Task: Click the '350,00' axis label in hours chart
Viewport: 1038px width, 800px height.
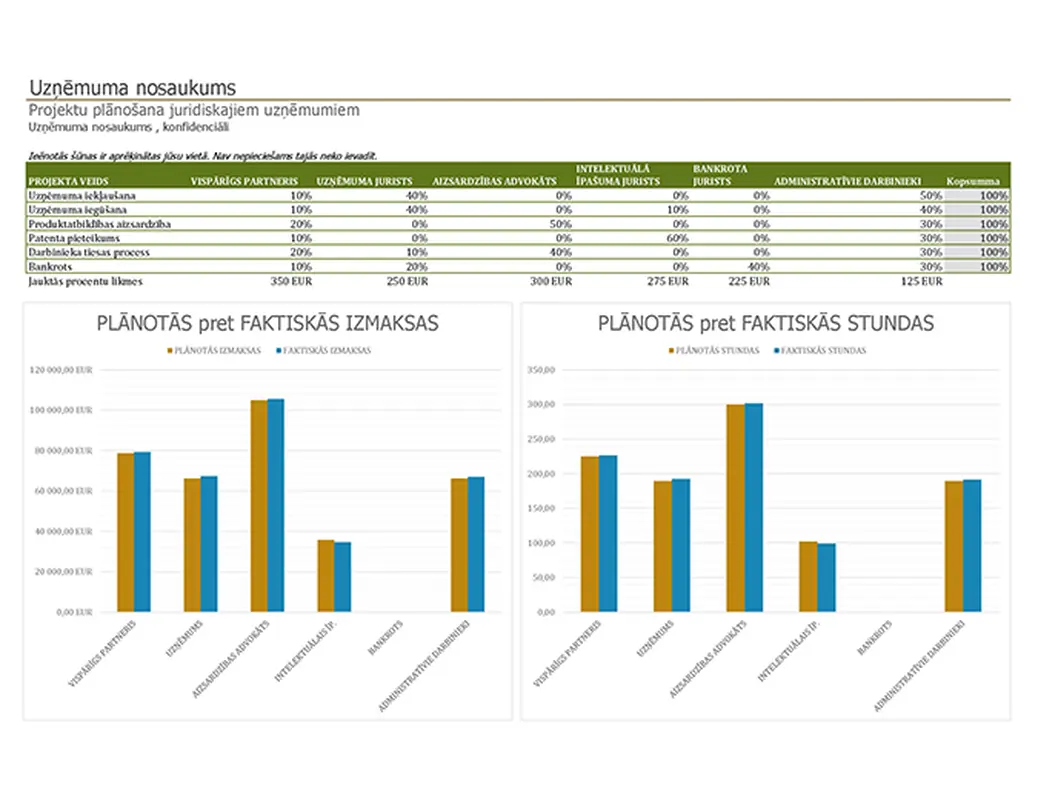Action: pyautogui.click(x=540, y=370)
